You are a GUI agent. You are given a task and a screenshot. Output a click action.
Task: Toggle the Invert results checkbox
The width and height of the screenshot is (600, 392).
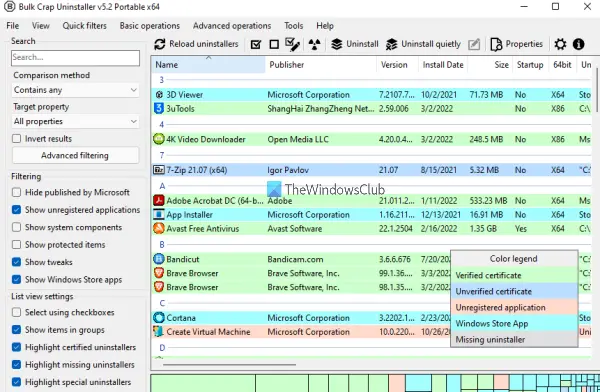16,139
